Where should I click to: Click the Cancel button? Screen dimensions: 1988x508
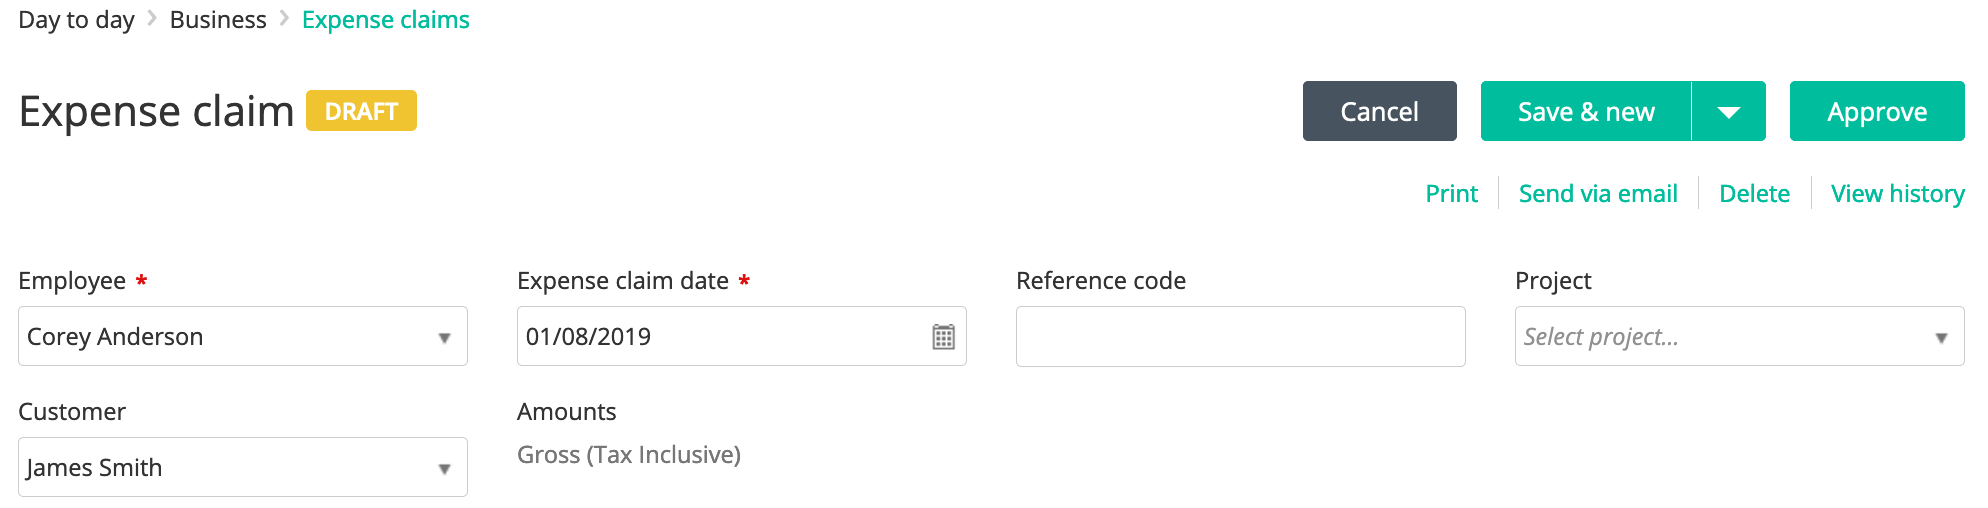click(x=1379, y=111)
